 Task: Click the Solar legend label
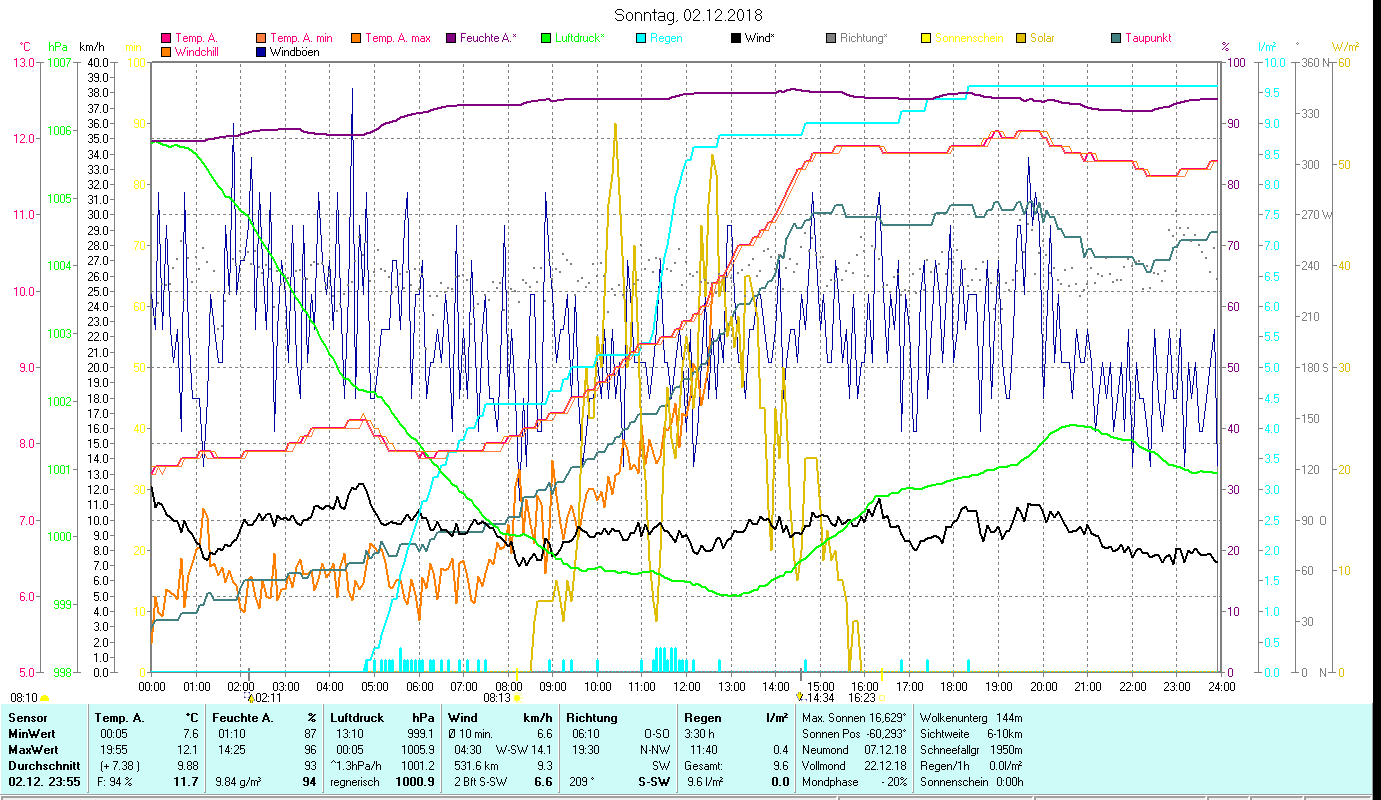pos(1042,39)
